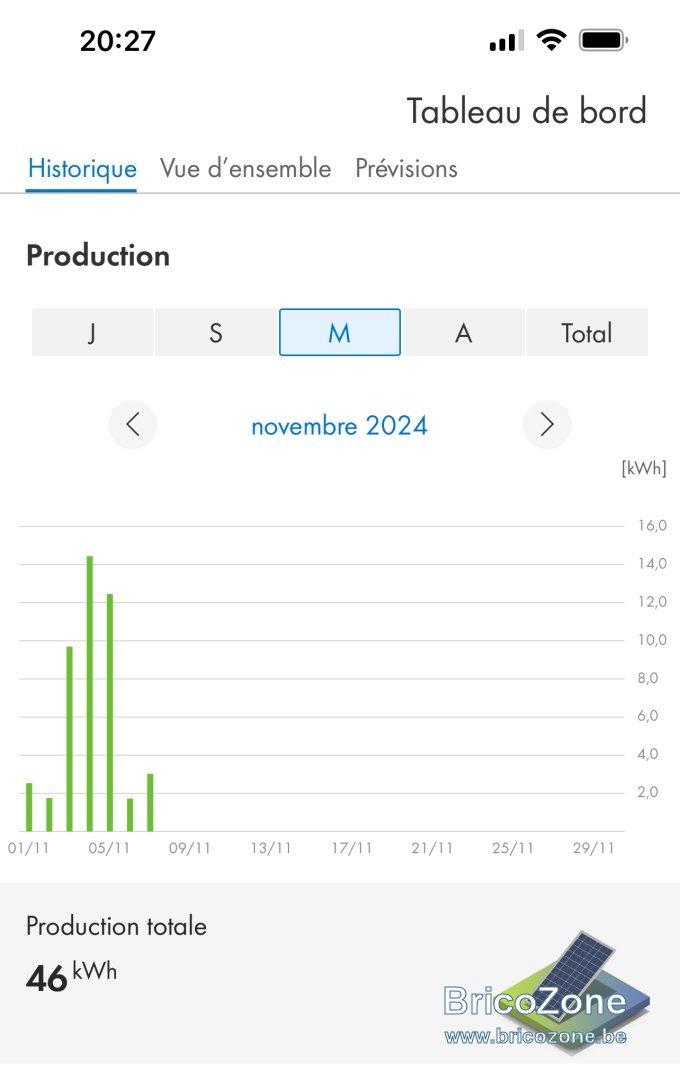Open the www.bricozone.be link
Viewport: 680px width, 1080px height.
(536, 1037)
